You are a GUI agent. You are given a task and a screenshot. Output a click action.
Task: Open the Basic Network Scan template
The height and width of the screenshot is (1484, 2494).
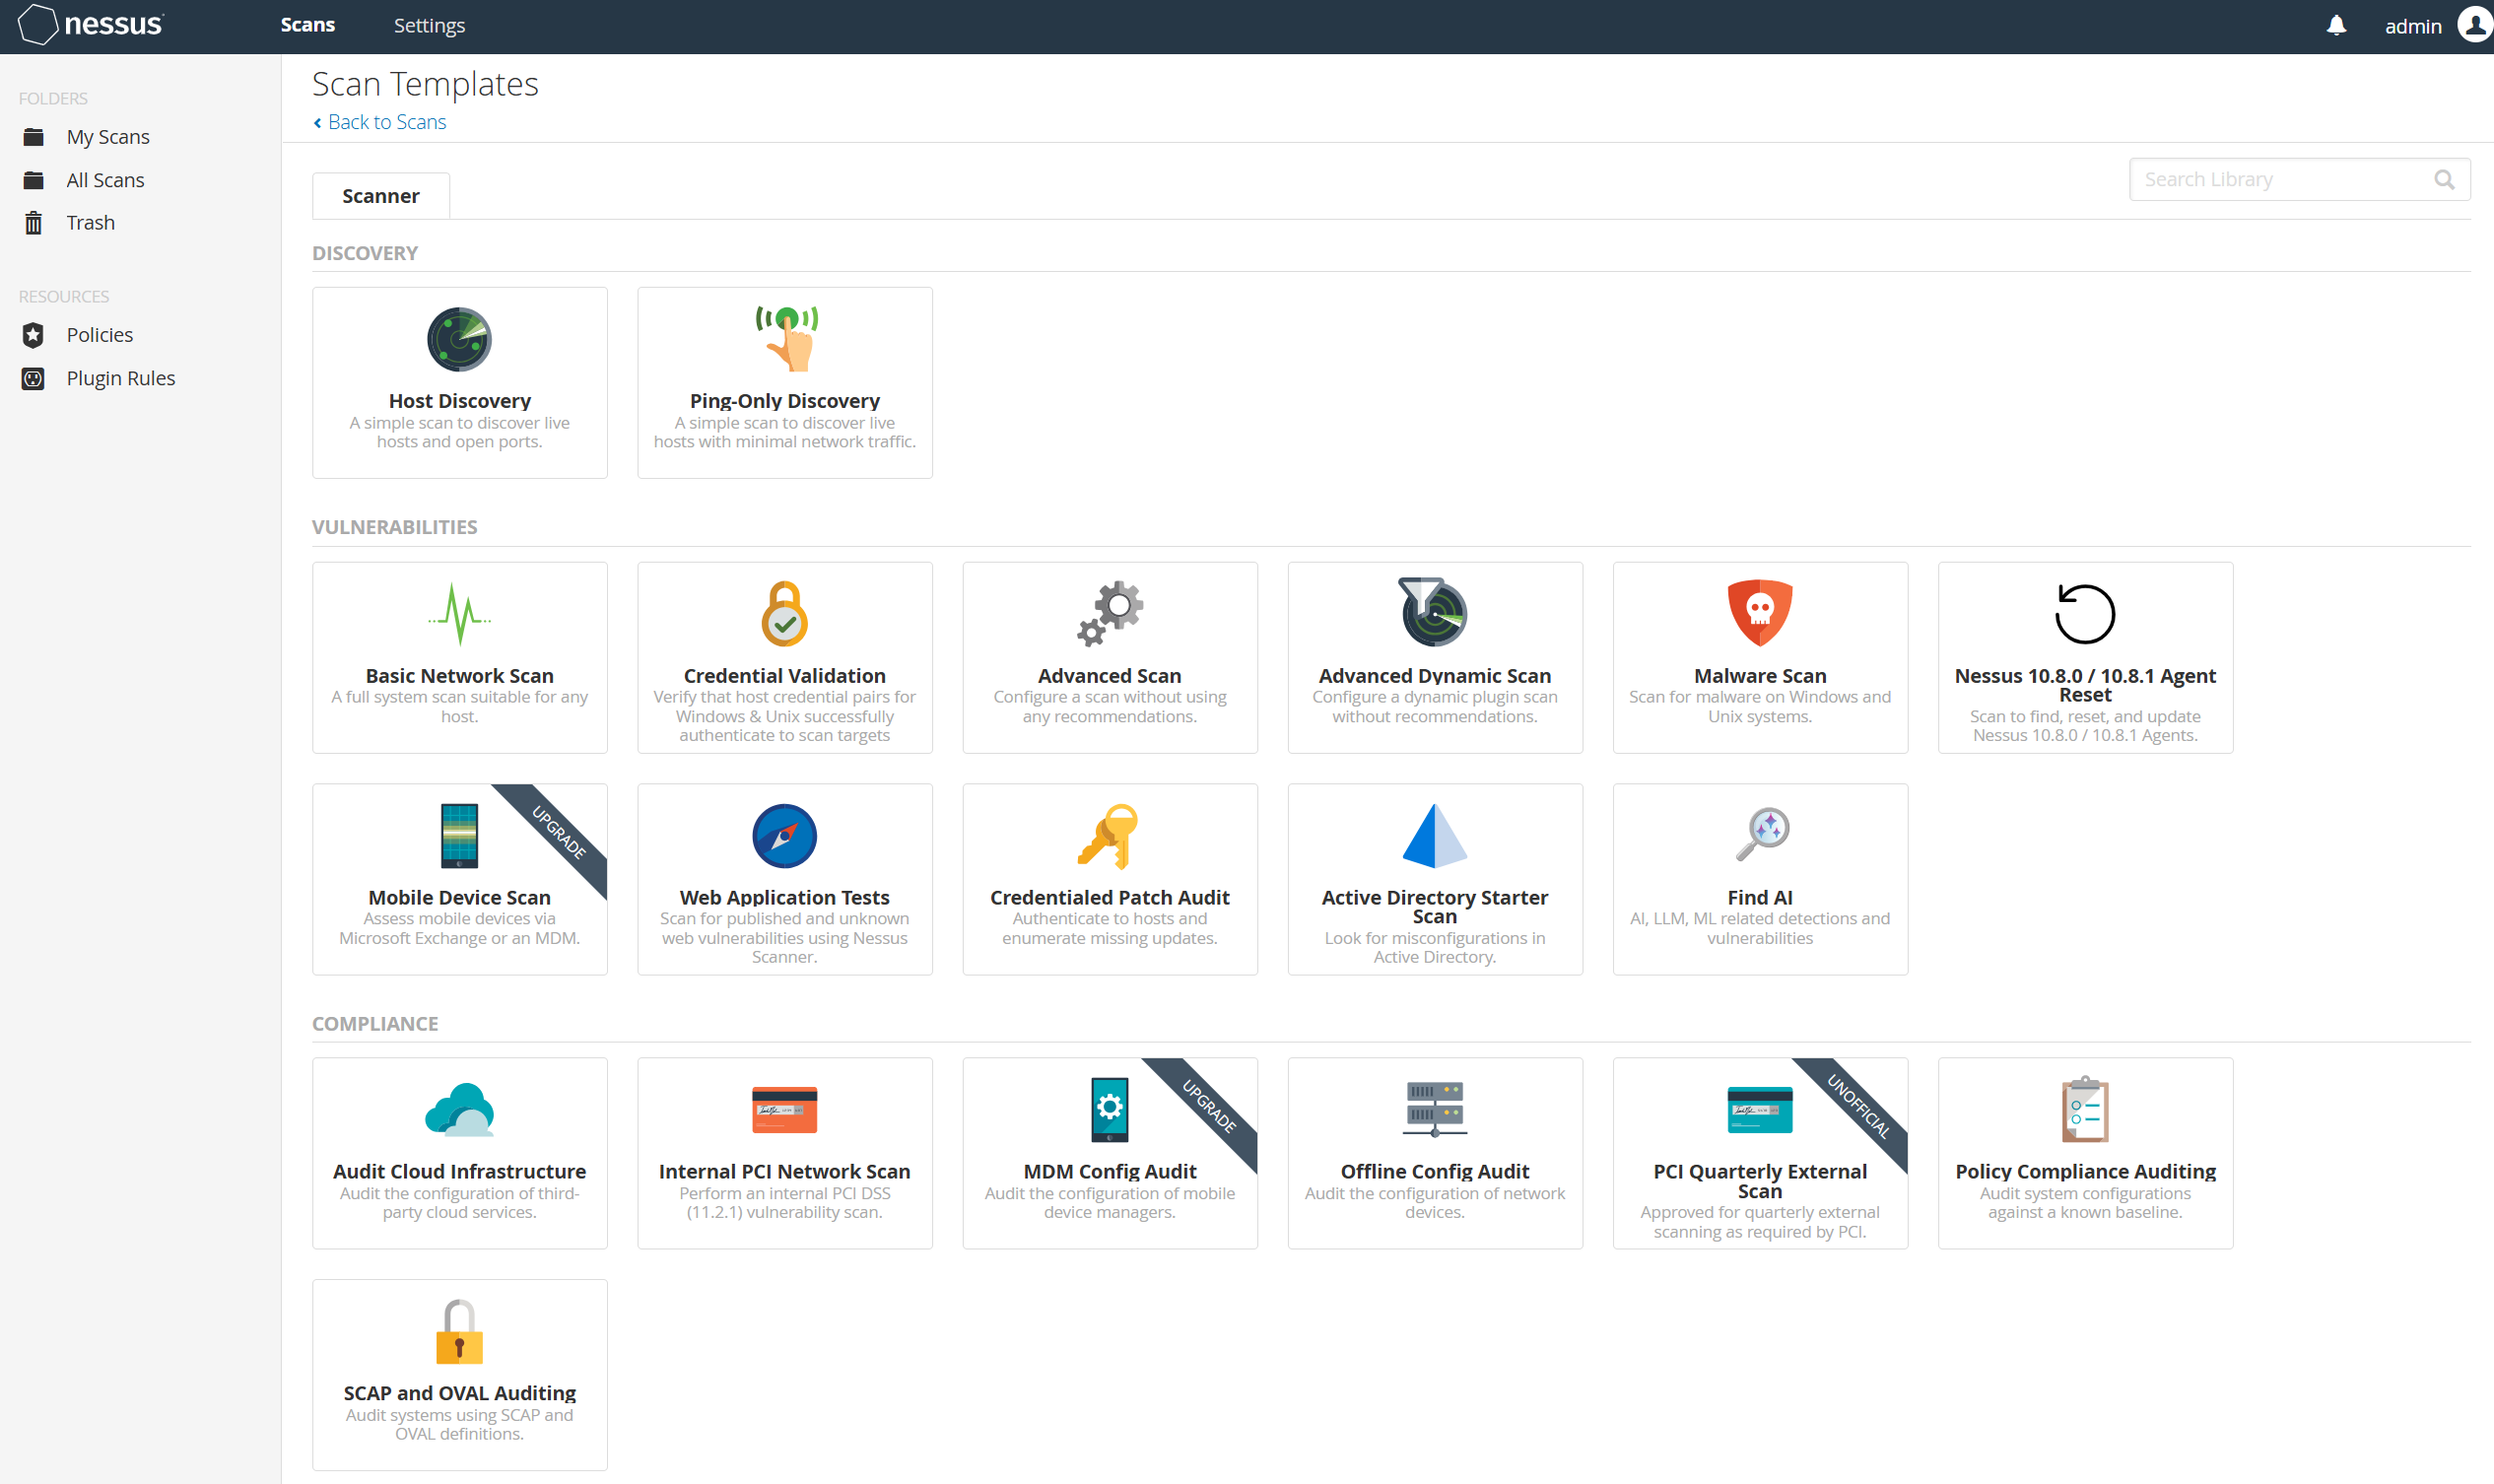point(459,658)
